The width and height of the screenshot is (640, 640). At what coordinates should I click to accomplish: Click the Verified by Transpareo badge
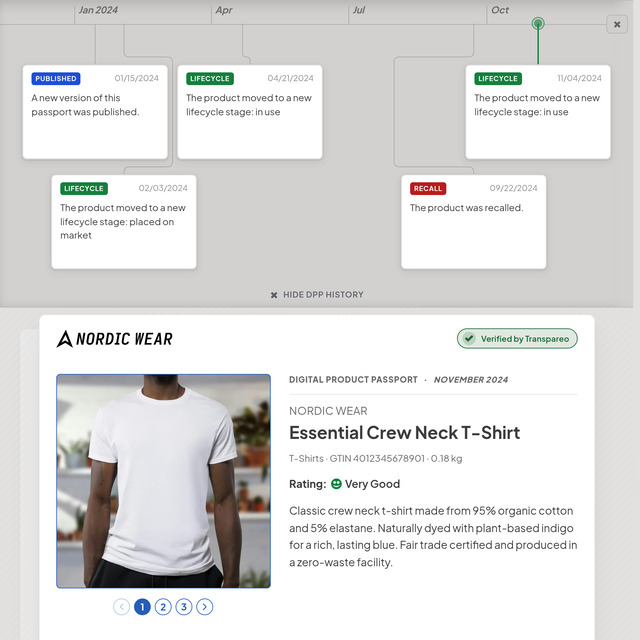tap(517, 339)
